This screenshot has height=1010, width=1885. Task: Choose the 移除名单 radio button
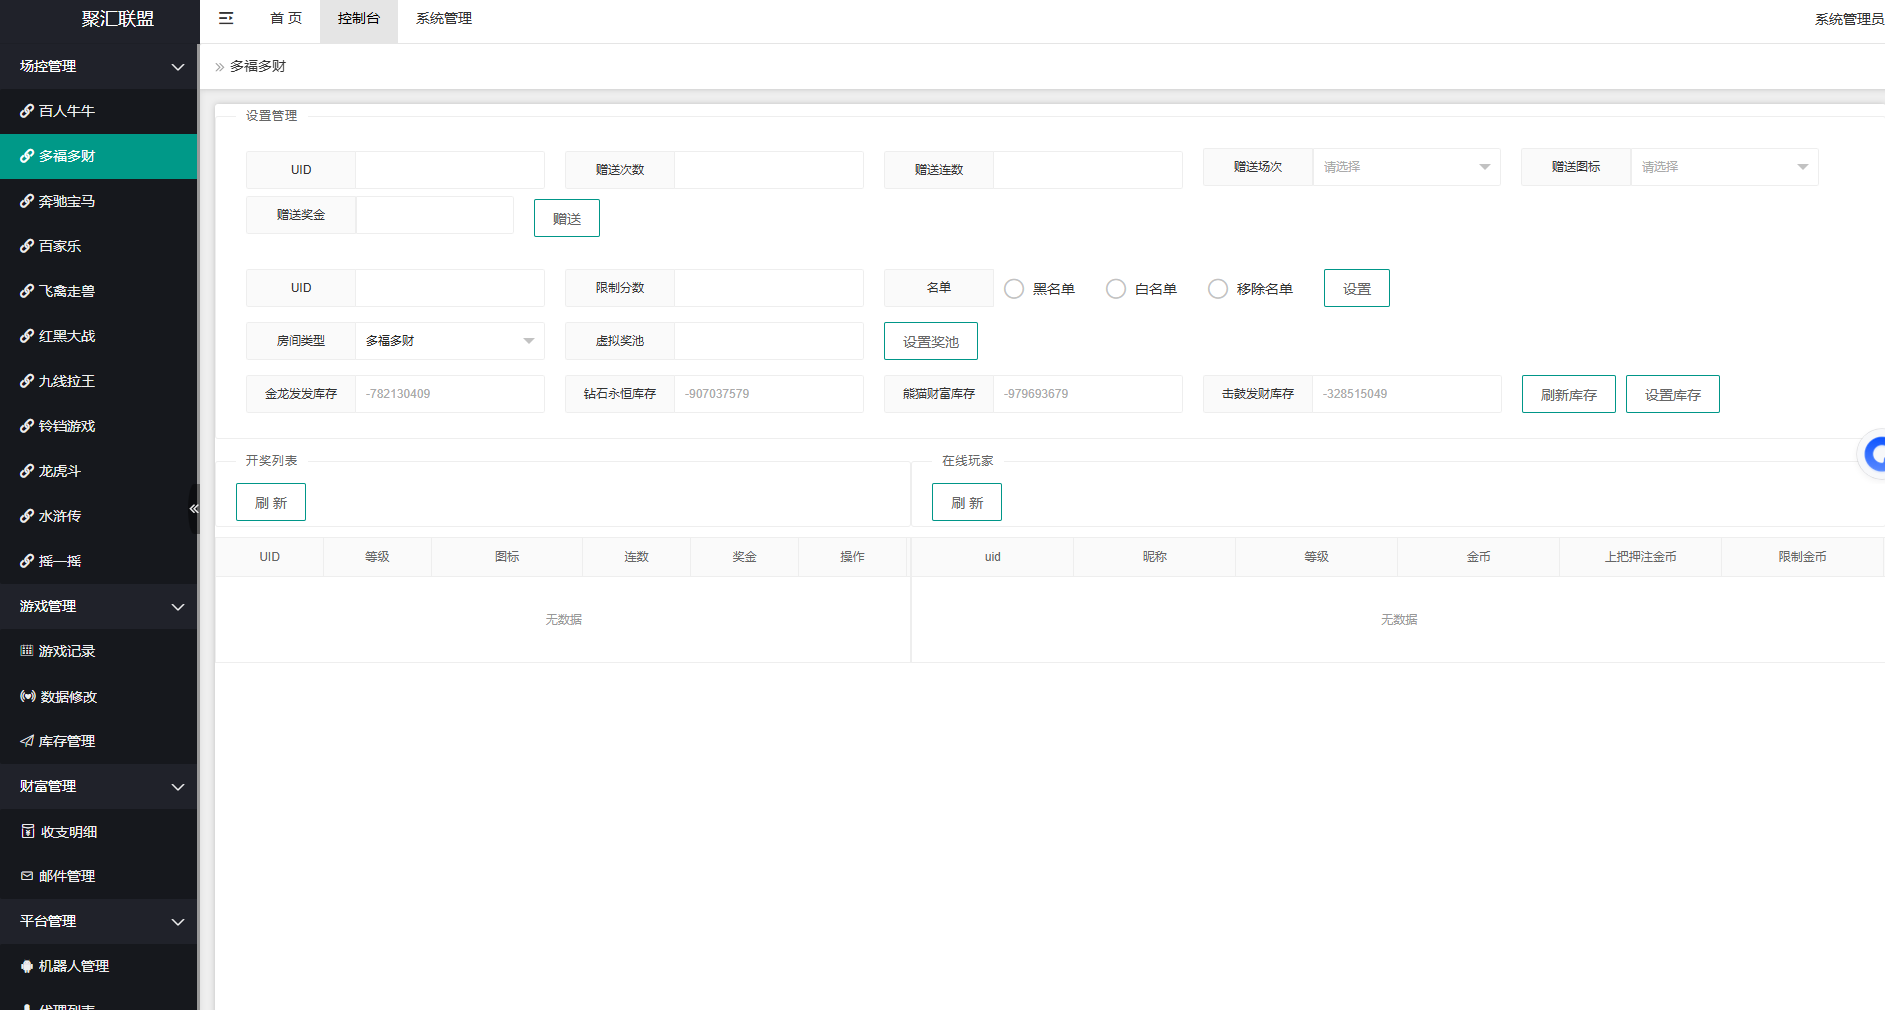pyautogui.click(x=1218, y=289)
